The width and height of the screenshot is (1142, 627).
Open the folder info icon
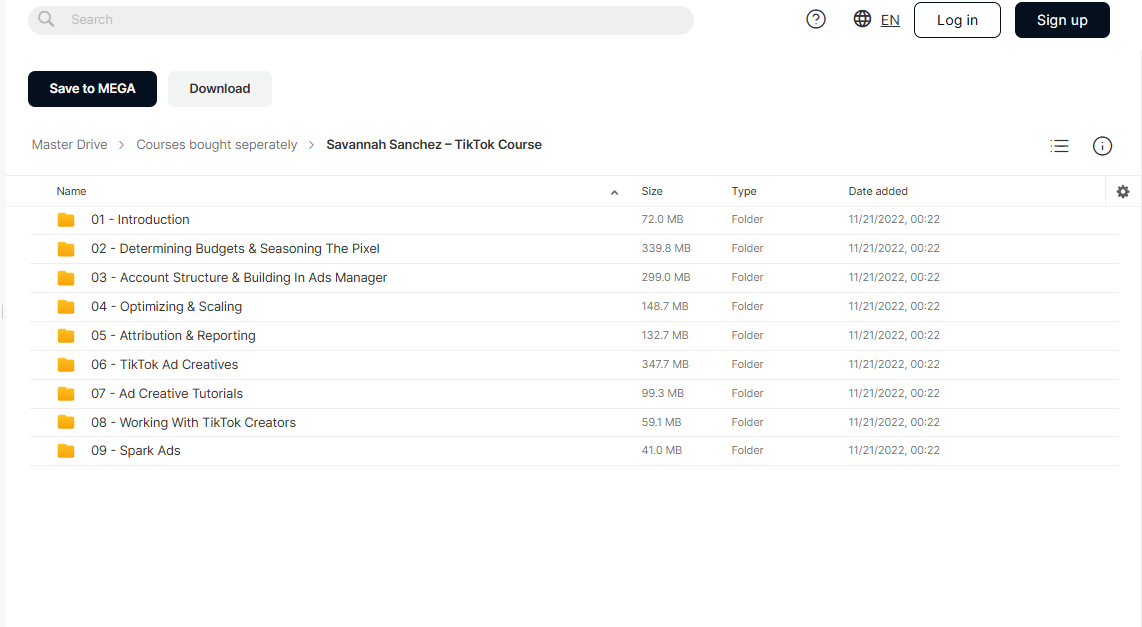coord(1103,146)
